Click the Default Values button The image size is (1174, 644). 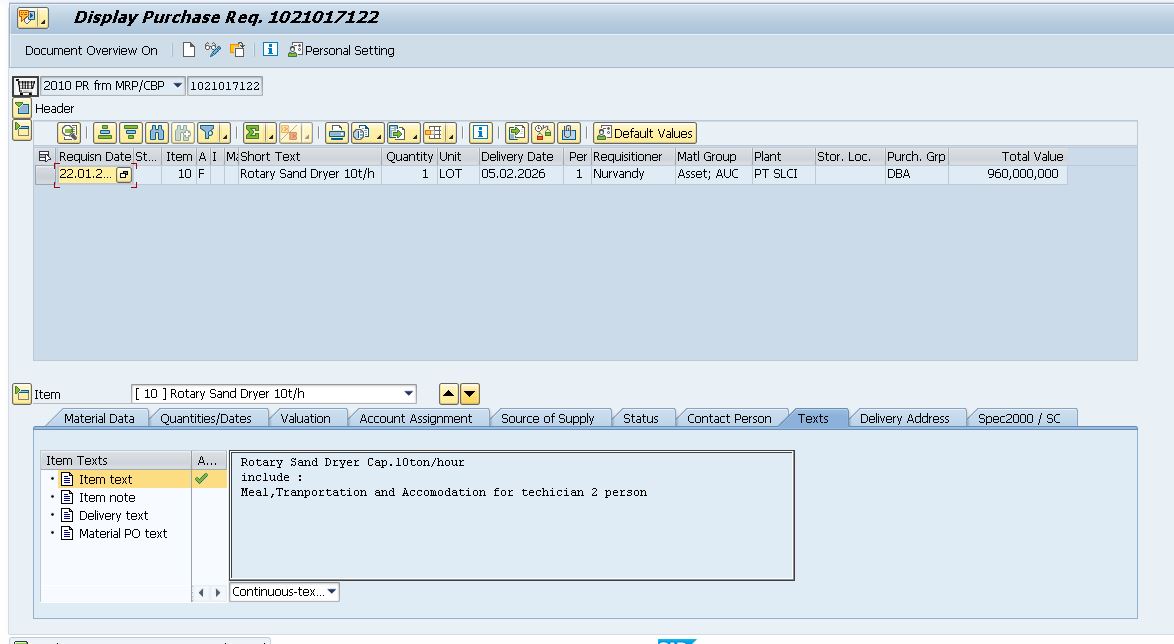coord(644,133)
